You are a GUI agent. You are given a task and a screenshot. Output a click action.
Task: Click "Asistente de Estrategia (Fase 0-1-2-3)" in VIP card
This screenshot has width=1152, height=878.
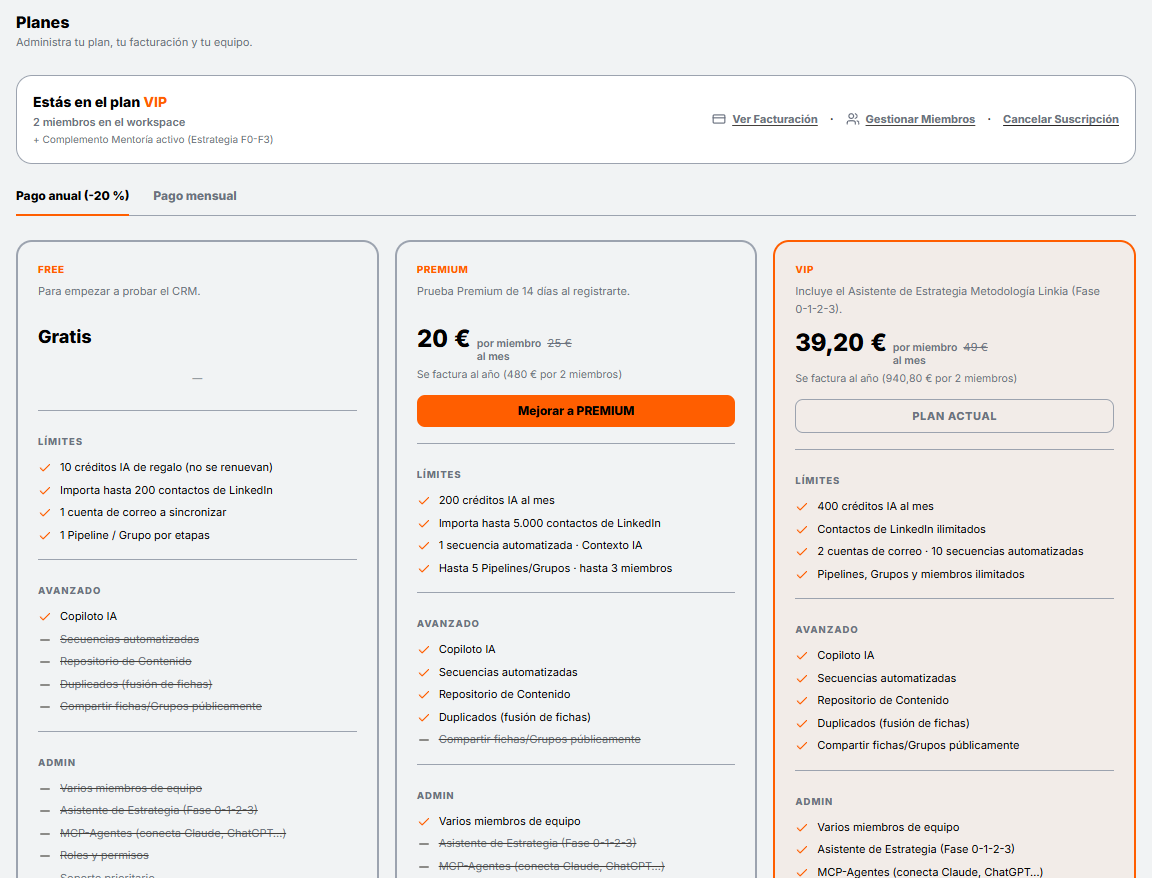point(916,849)
